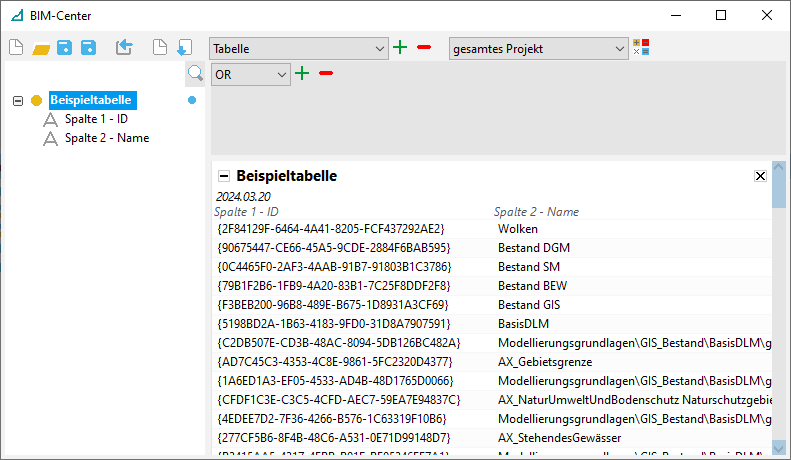Select Spalte 1 - ID in the tree
The height and width of the screenshot is (460, 791).
(x=96, y=119)
